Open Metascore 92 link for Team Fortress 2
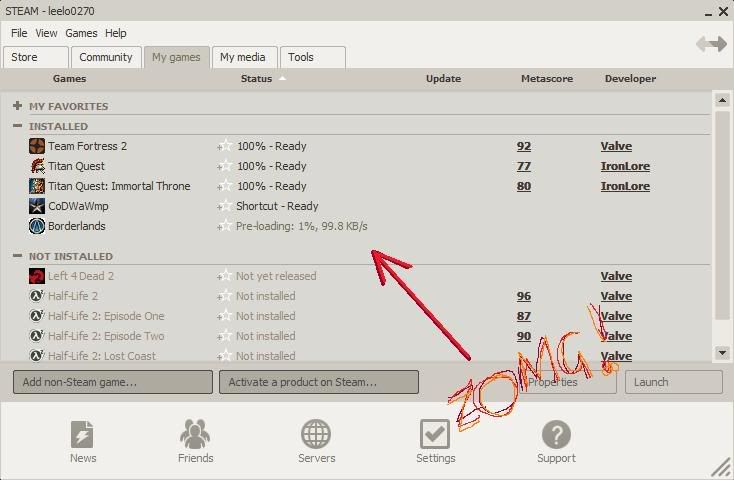 click(524, 146)
